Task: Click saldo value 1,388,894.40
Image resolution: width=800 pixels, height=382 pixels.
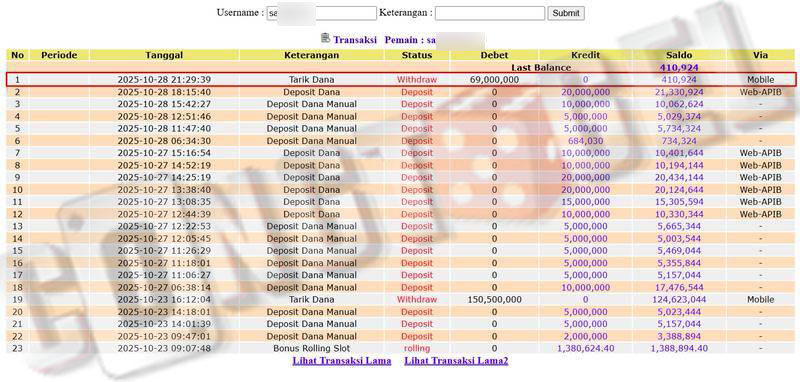Action: (679, 348)
